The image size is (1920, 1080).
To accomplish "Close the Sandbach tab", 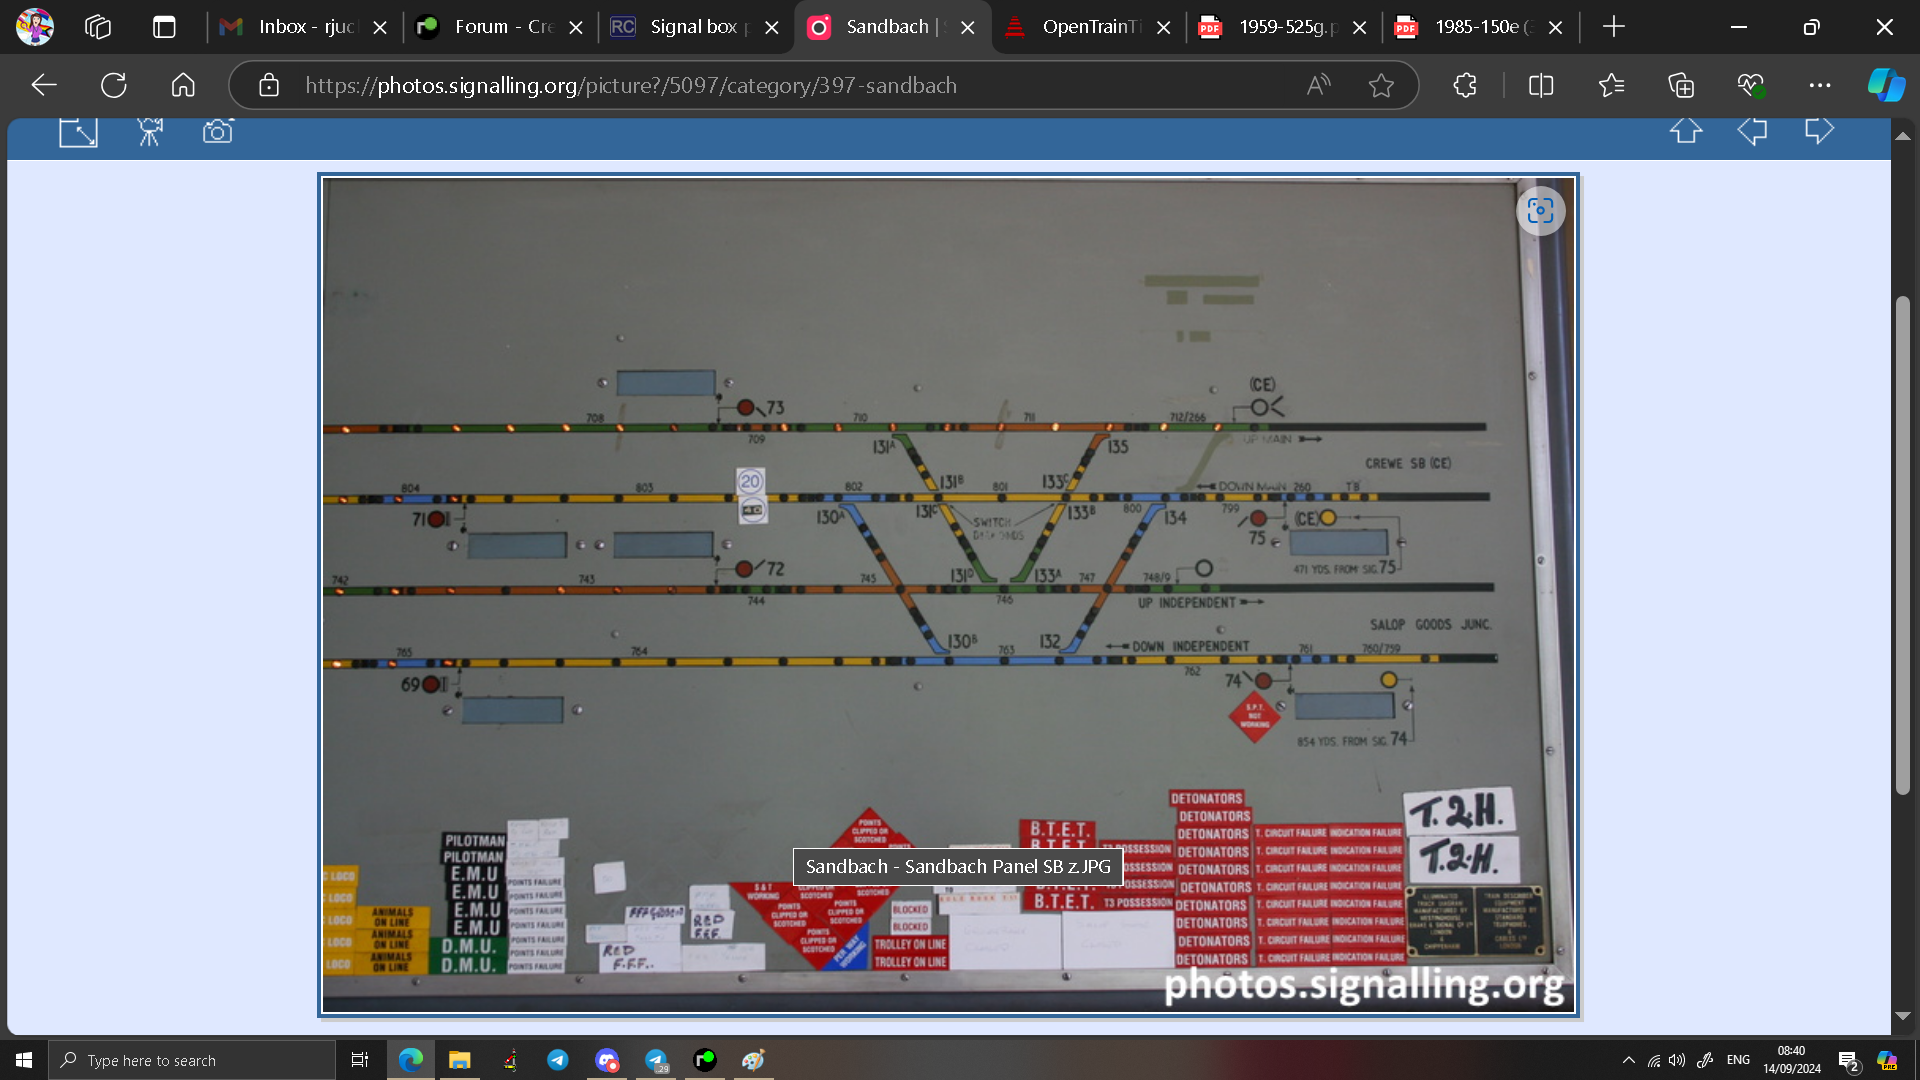I will coord(968,28).
